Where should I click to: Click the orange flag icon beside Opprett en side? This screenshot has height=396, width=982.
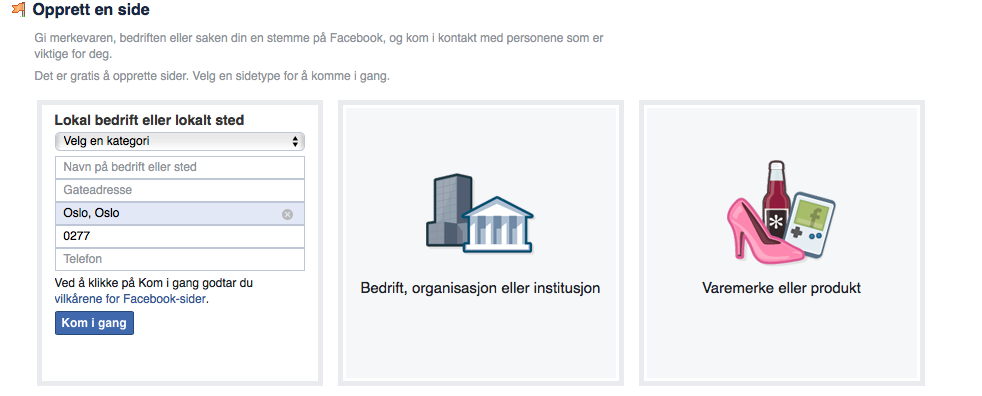coord(19,9)
